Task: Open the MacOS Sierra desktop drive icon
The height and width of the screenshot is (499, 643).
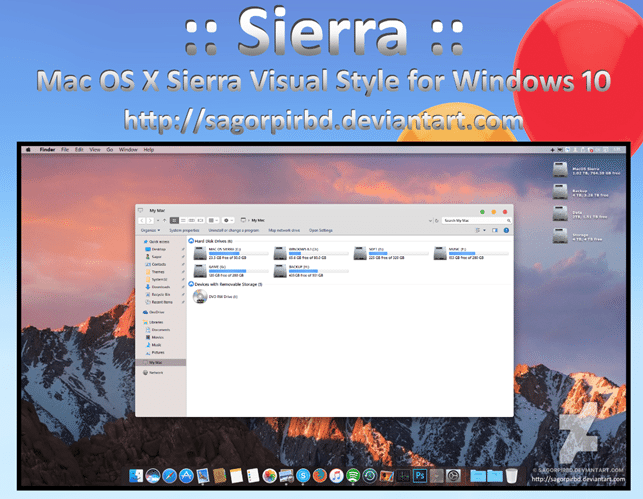Action: (x=560, y=169)
